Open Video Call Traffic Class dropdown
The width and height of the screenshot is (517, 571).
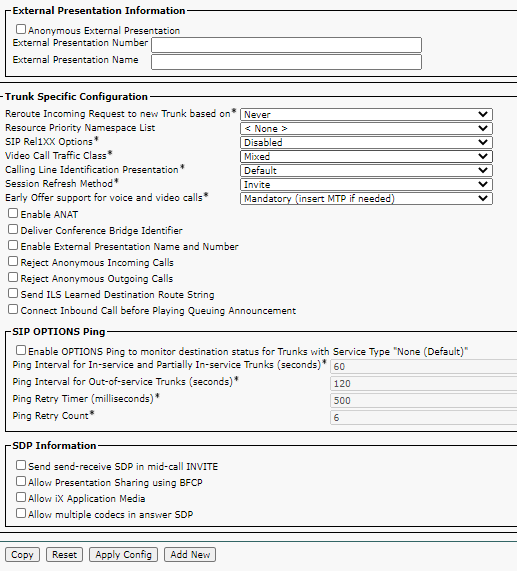(x=366, y=157)
